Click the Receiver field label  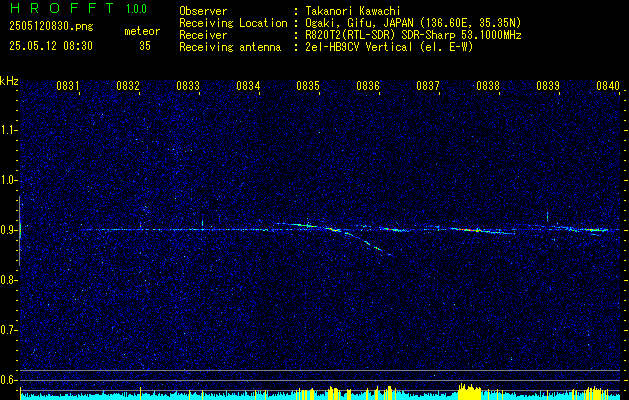pos(203,35)
